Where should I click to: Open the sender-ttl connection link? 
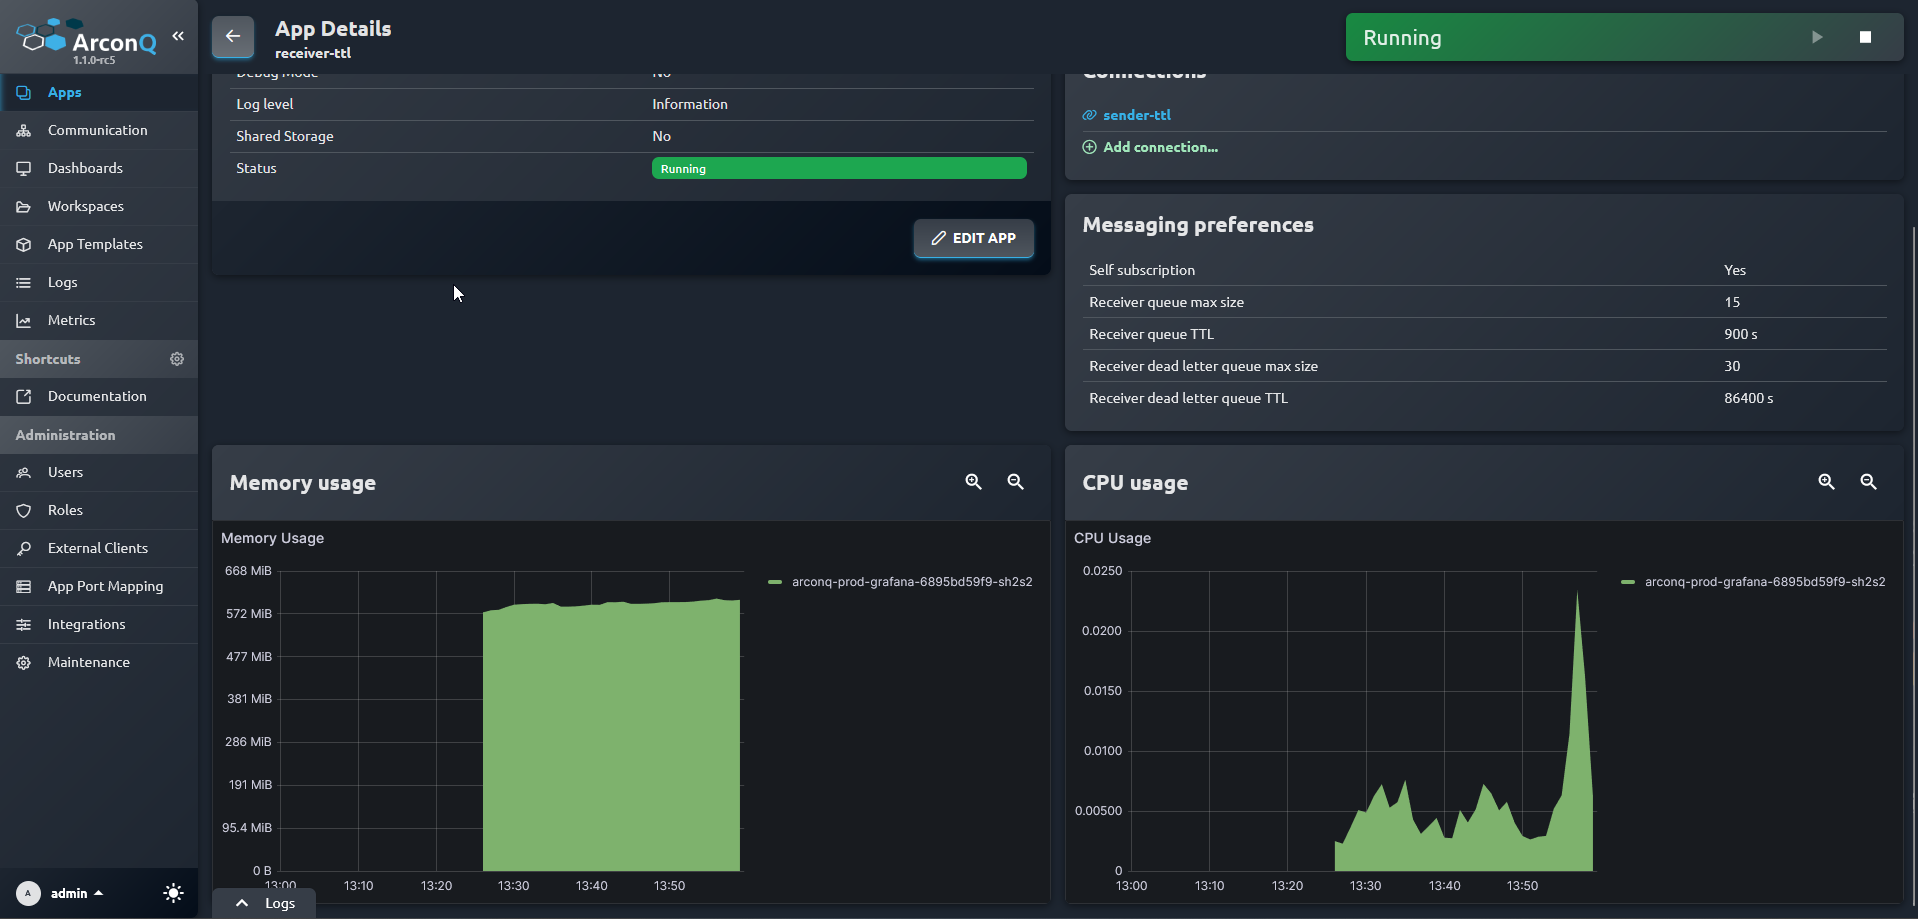[1136, 115]
